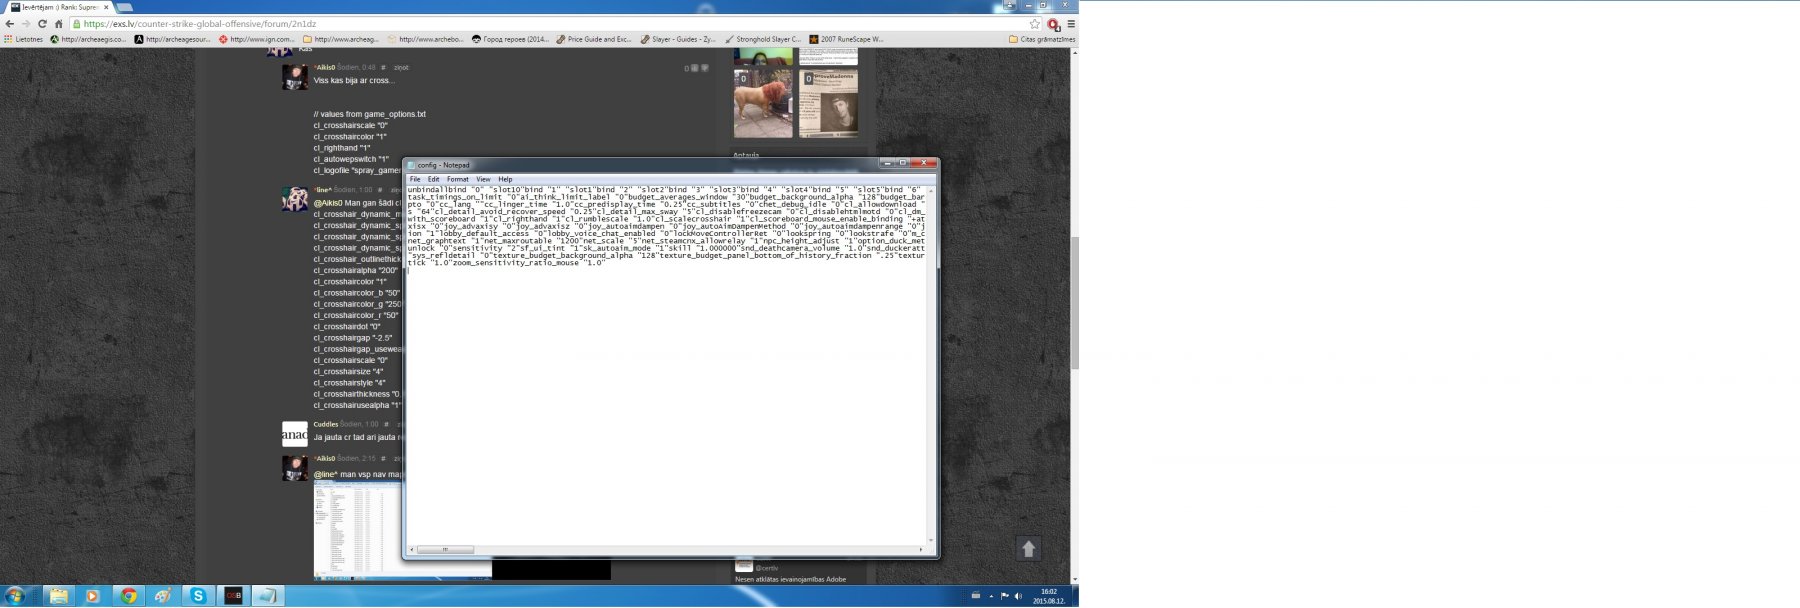Bookmark this page with the star
Image resolution: width=1800 pixels, height=608 pixels.
tap(1034, 24)
